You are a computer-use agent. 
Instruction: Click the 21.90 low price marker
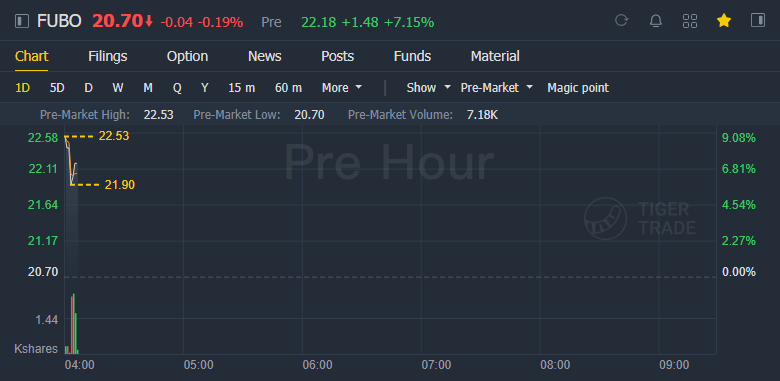pyautogui.click(x=120, y=185)
